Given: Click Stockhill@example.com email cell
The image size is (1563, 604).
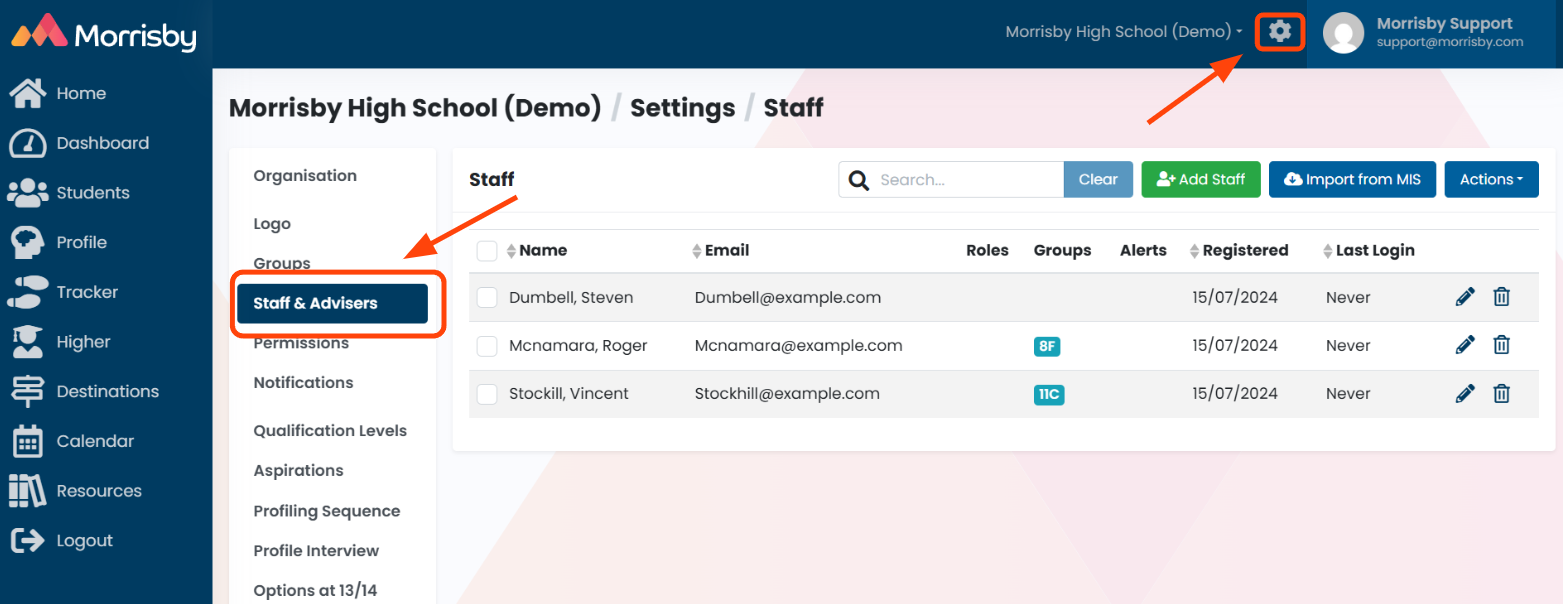Looking at the screenshot, I should [787, 393].
